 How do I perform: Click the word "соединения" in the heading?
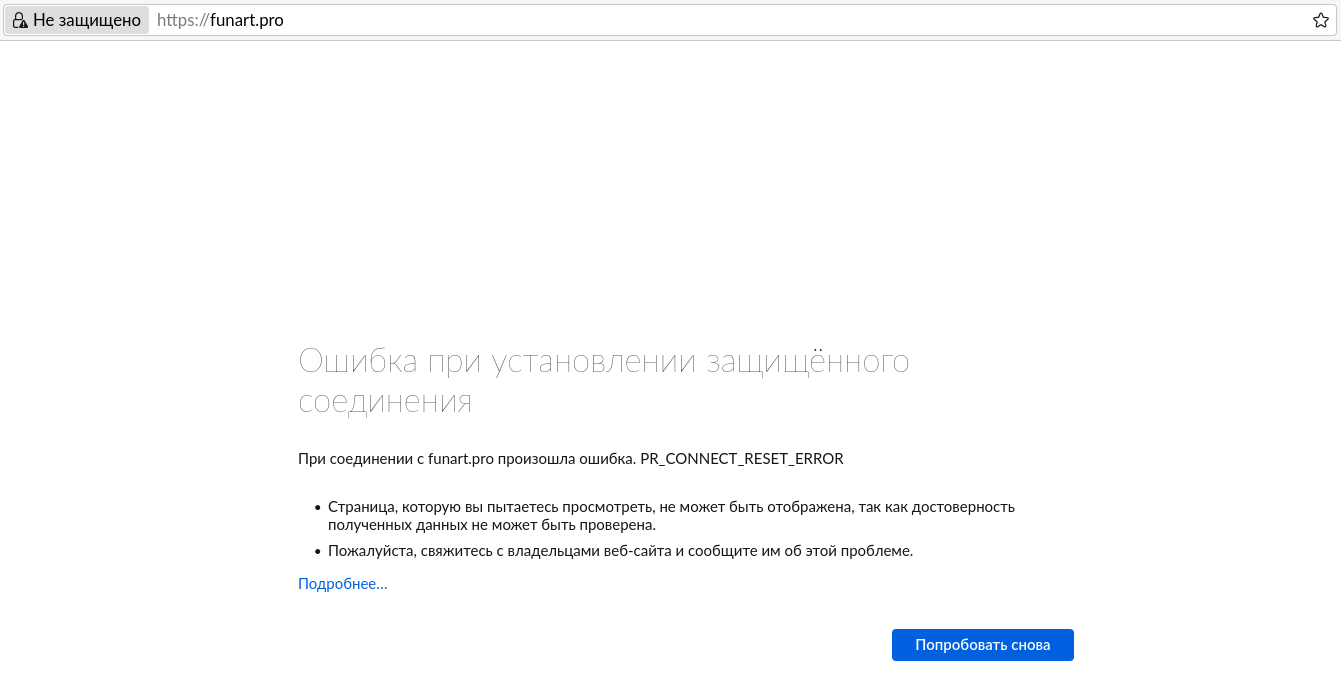click(x=385, y=402)
